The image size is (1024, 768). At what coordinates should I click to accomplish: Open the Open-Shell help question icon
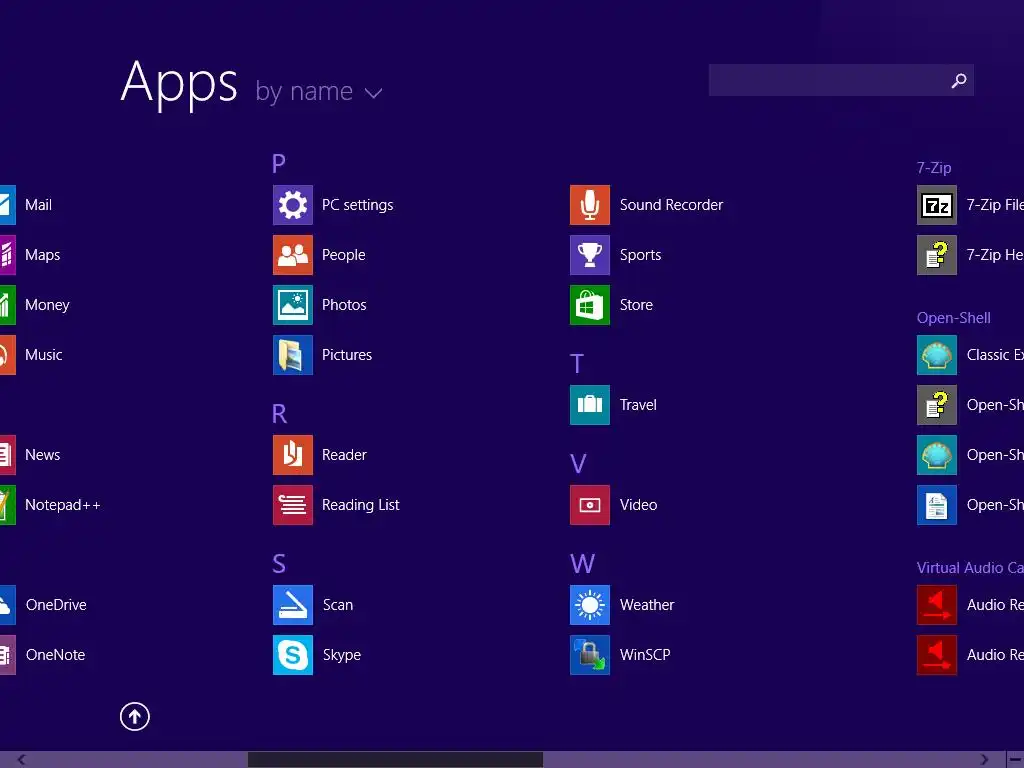tap(936, 405)
